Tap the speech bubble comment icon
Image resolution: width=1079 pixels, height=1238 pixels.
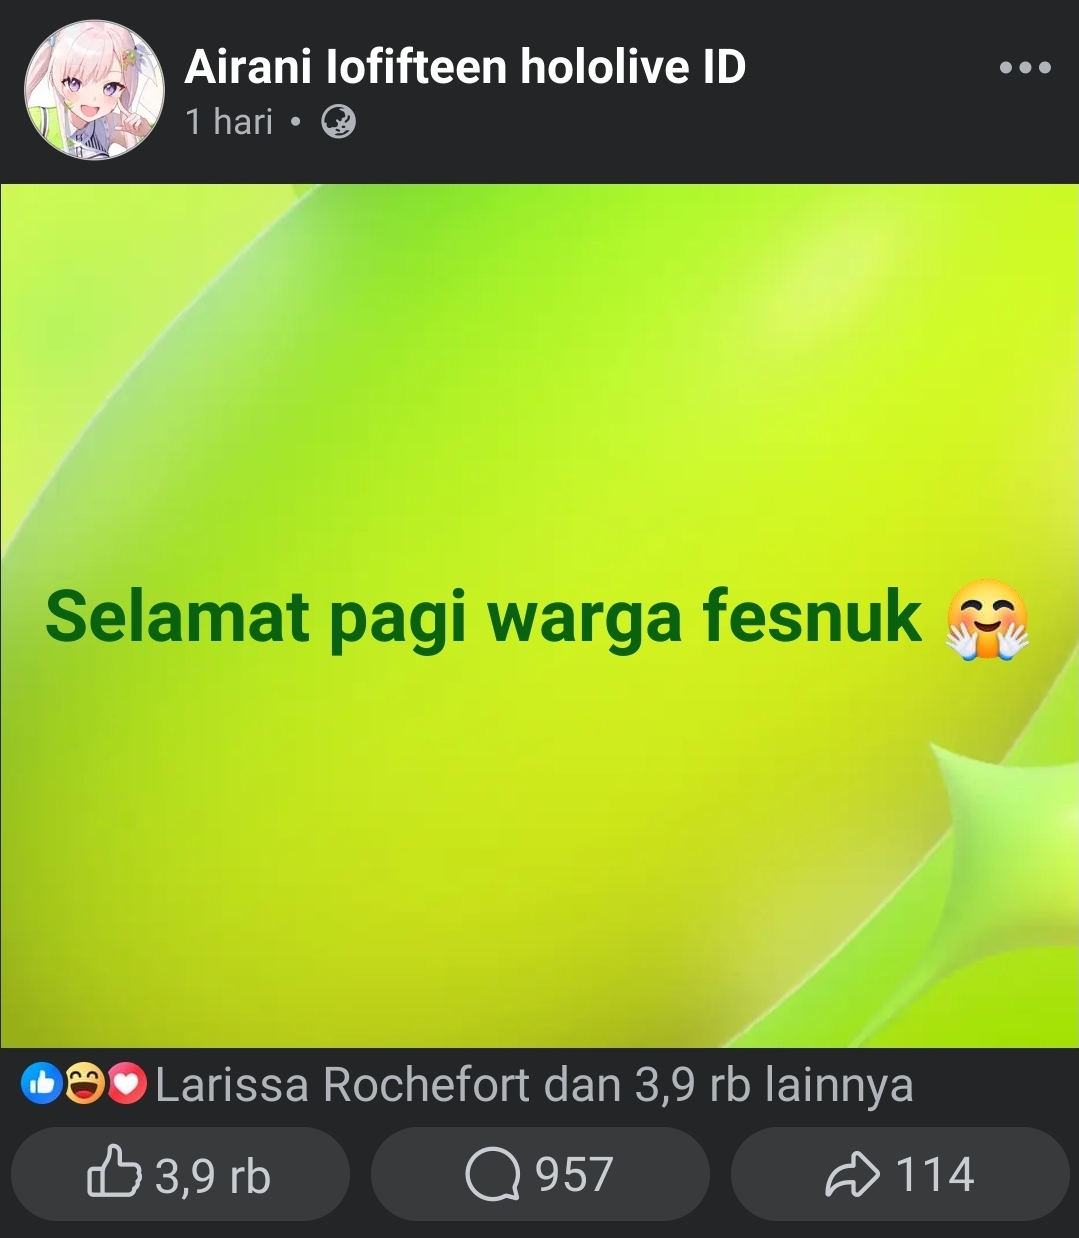pos(493,1174)
